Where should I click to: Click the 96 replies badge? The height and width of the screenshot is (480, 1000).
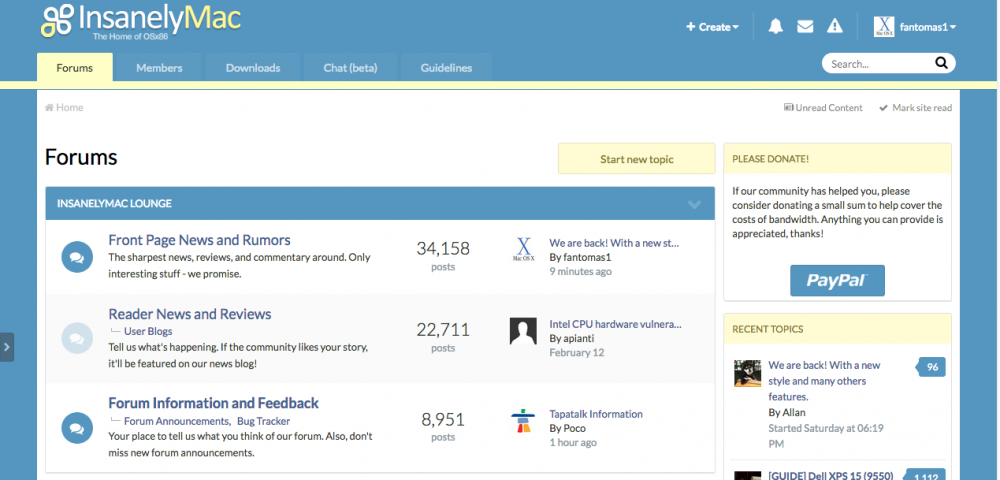[x=932, y=367]
